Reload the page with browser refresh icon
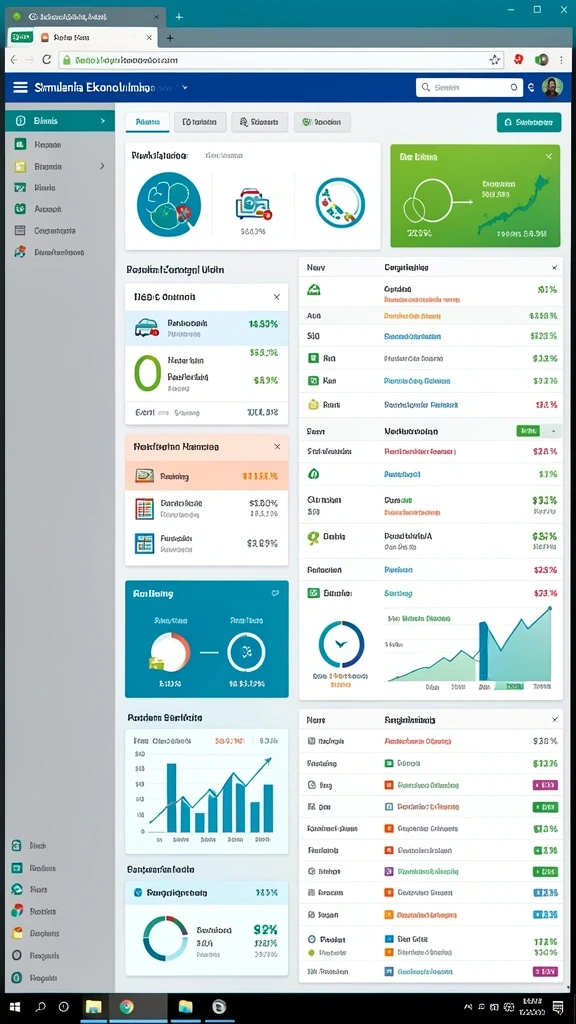576x1024 pixels. (x=46, y=59)
